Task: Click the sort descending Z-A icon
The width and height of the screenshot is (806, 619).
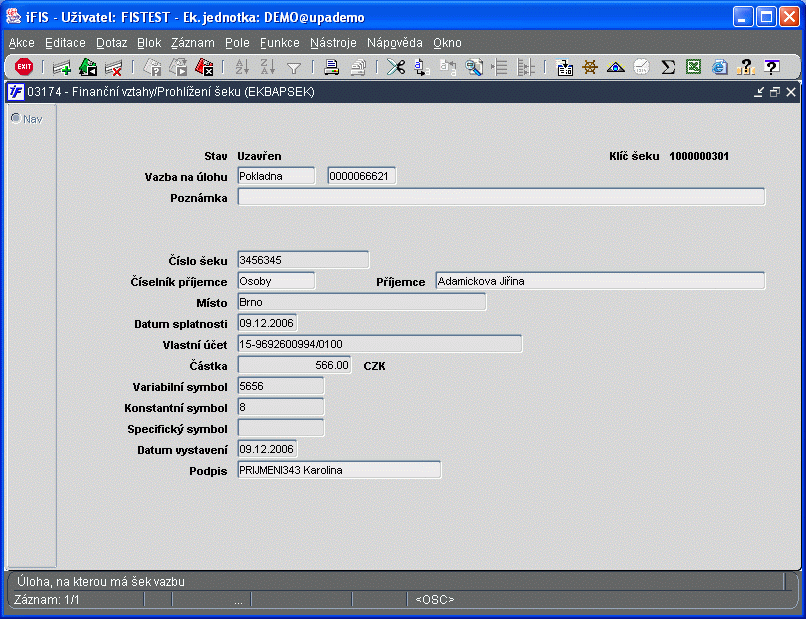Action: pos(268,67)
